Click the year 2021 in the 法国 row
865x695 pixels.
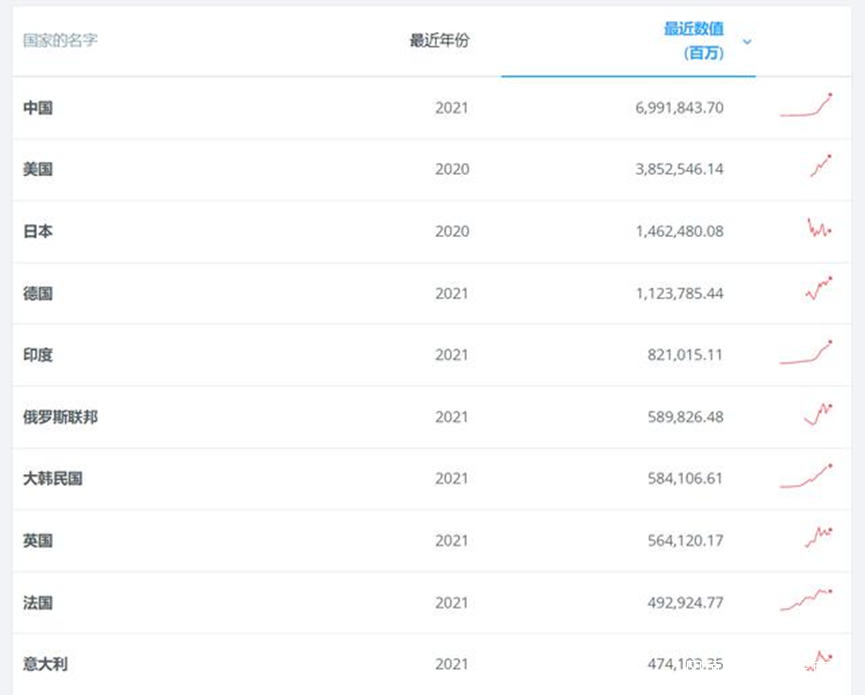point(452,603)
